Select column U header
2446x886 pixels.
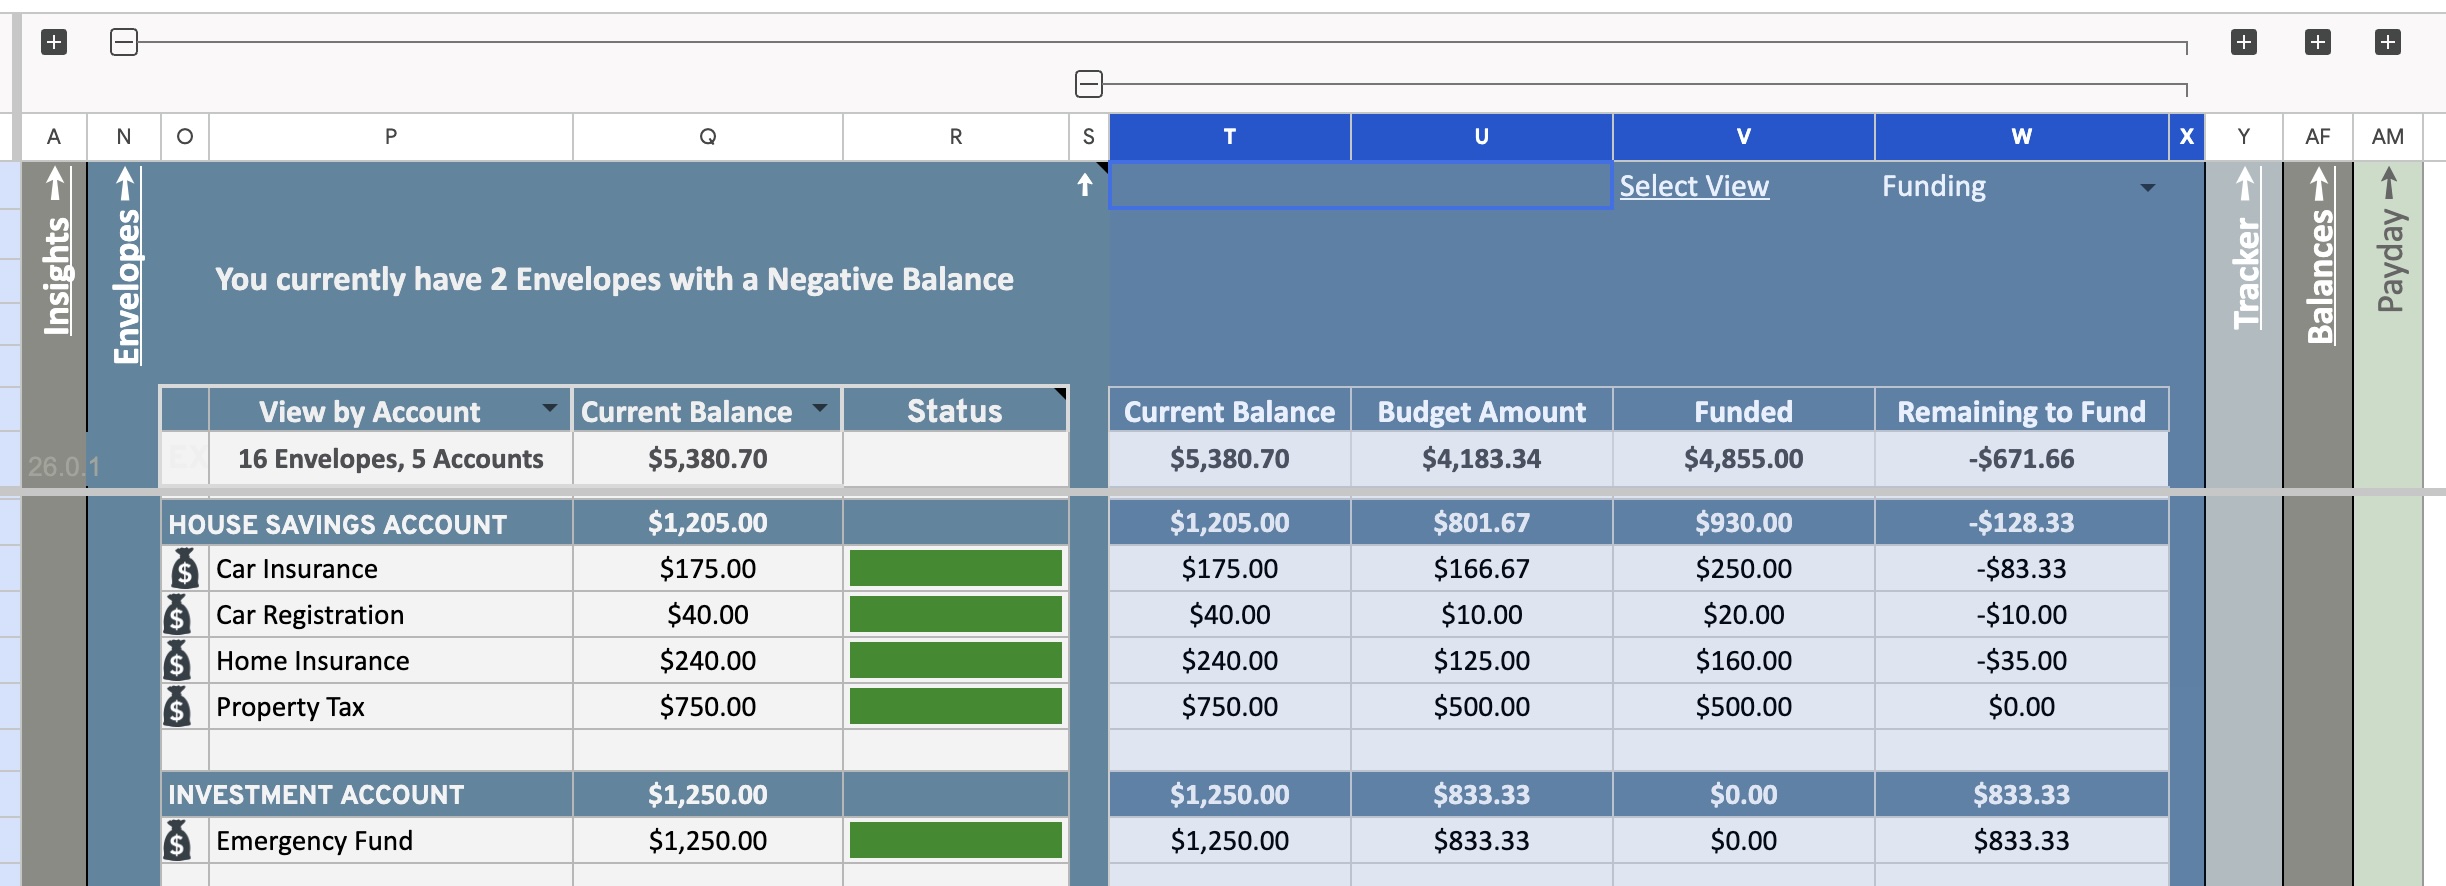(1482, 137)
